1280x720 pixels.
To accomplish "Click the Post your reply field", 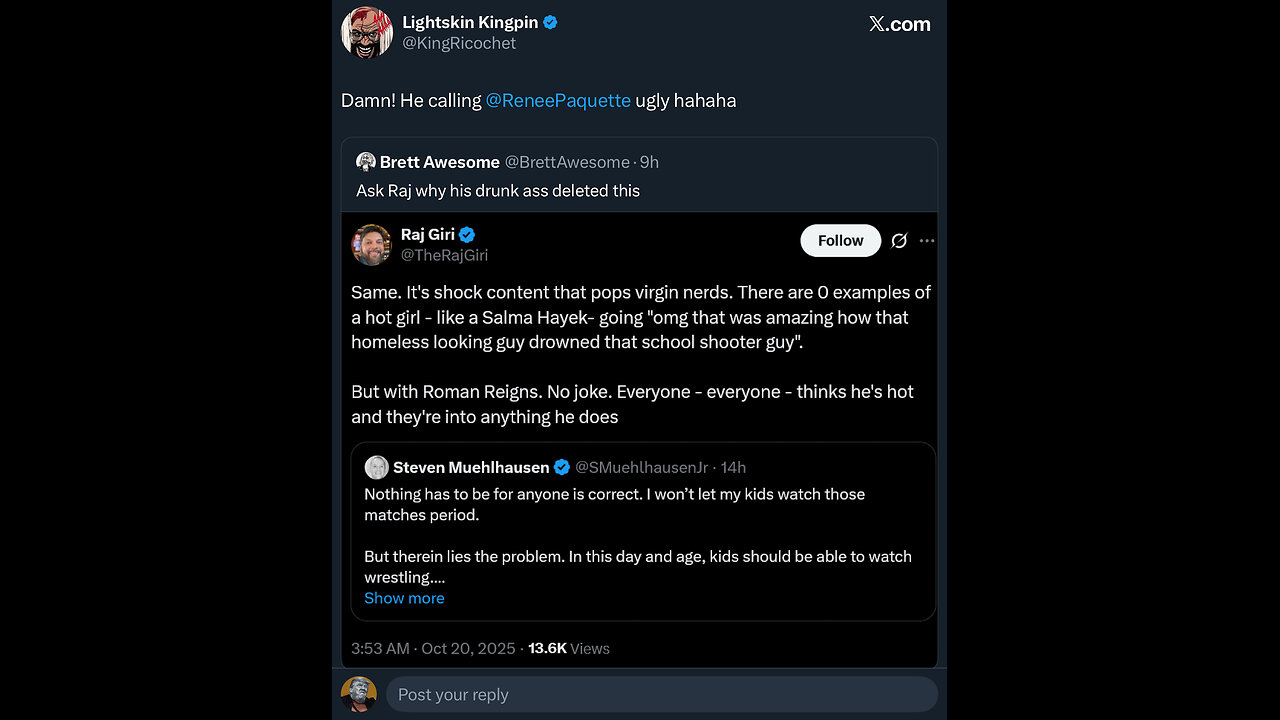I will (660, 694).
